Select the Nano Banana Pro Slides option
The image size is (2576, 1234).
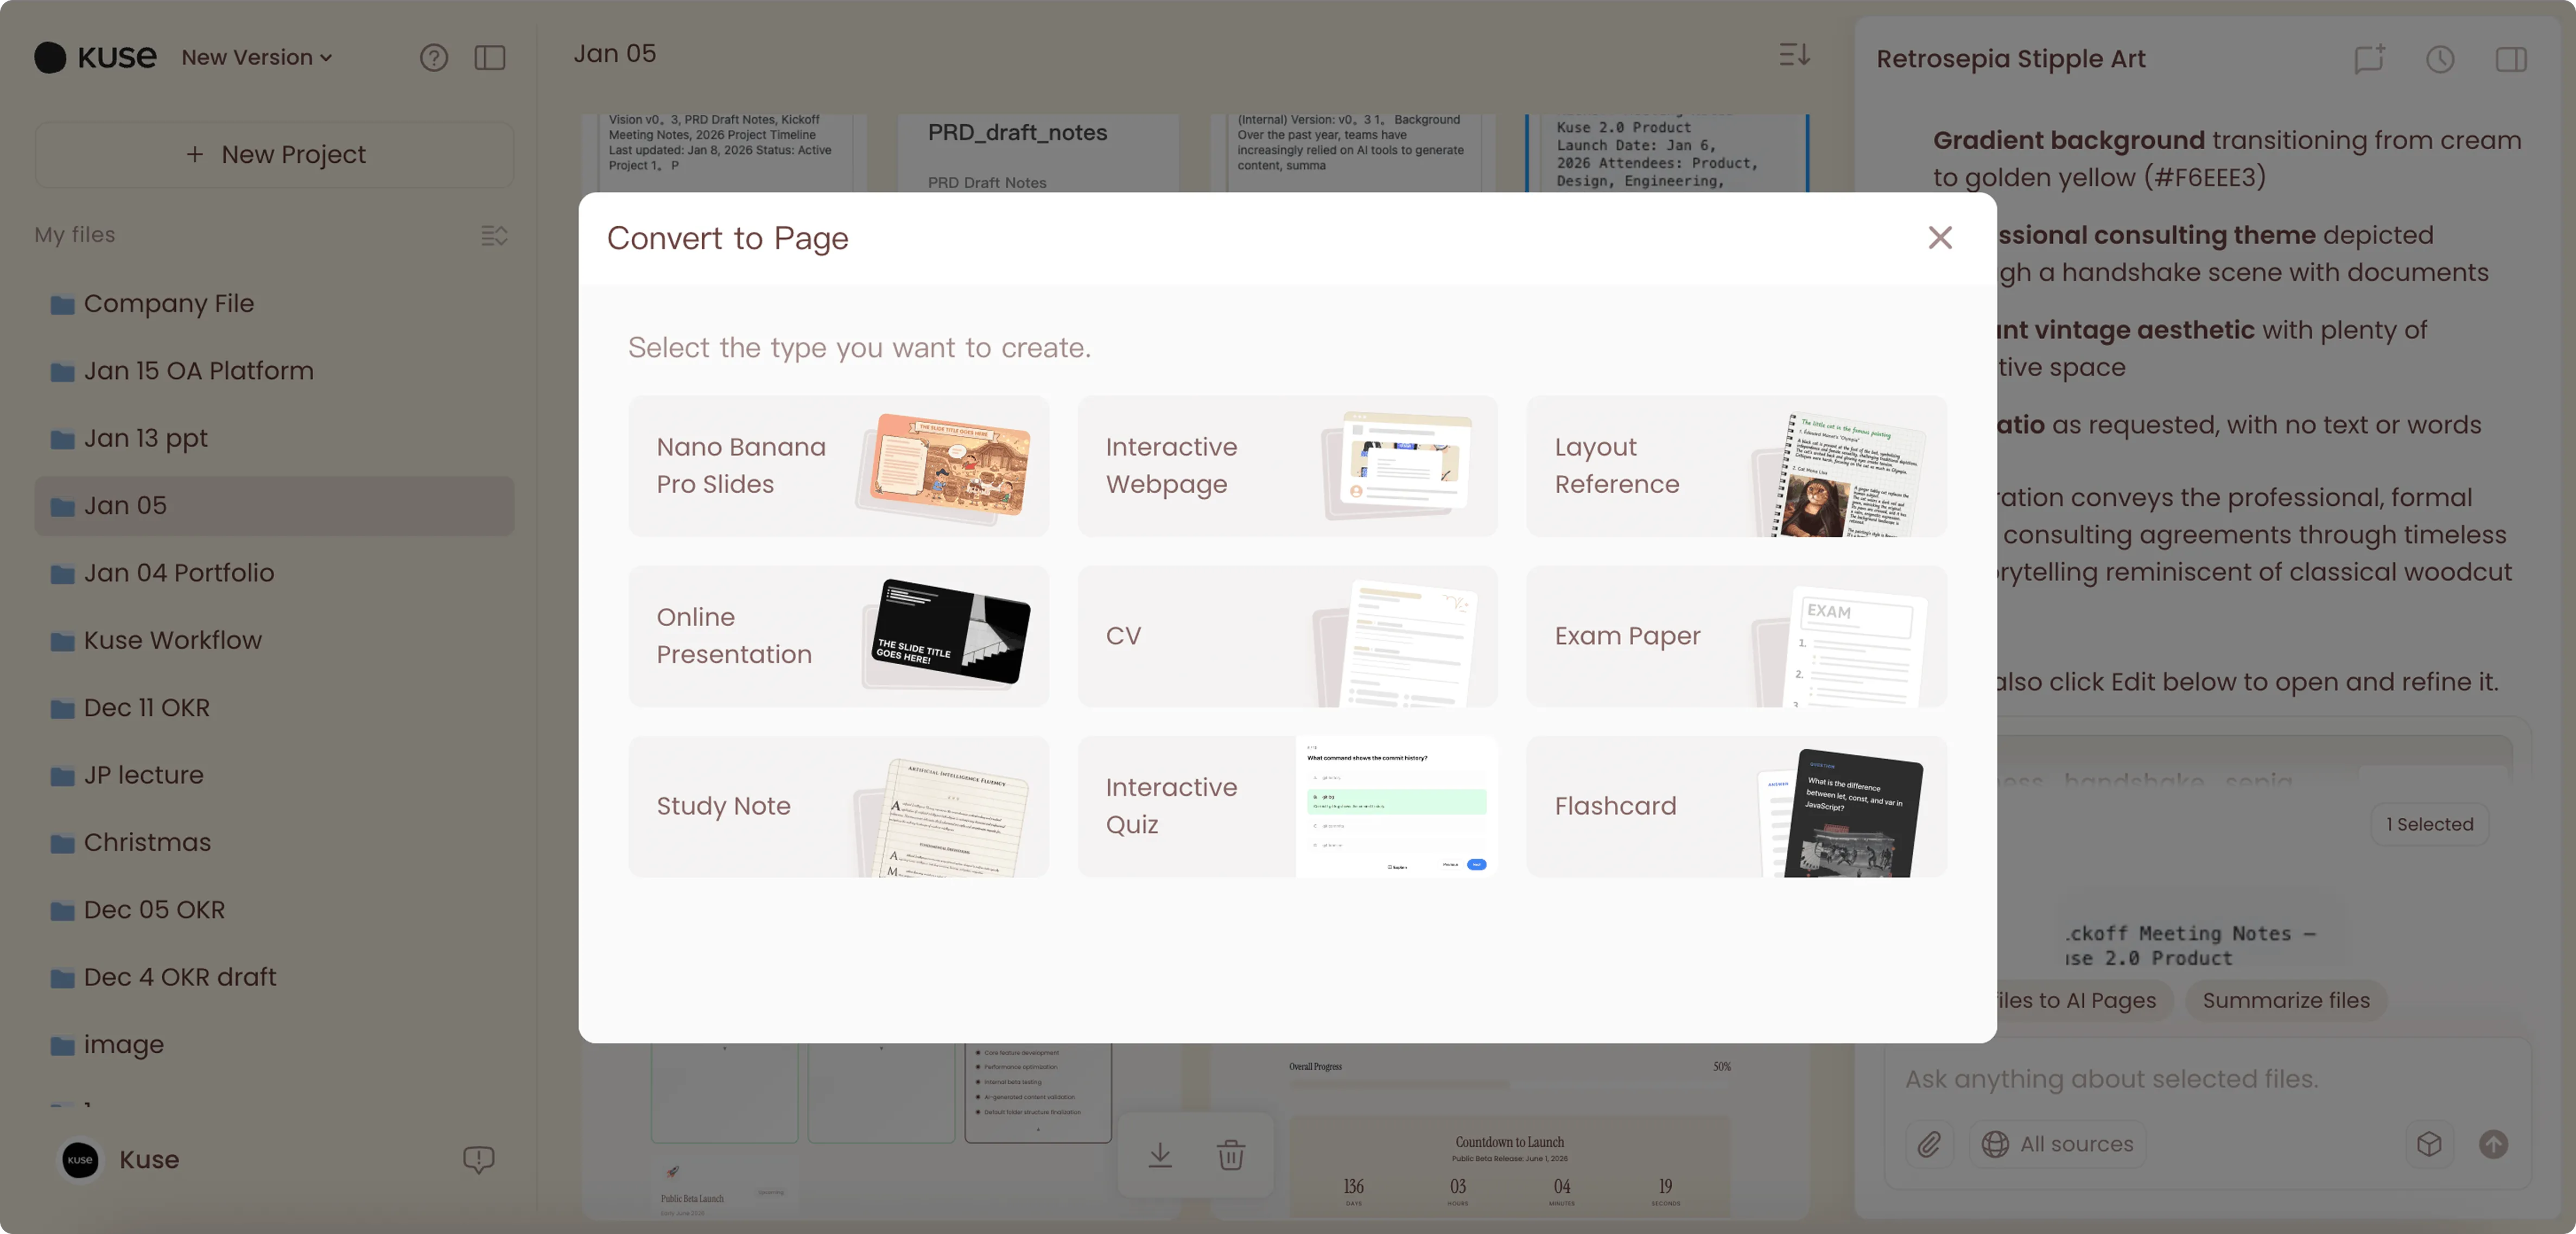(x=838, y=466)
